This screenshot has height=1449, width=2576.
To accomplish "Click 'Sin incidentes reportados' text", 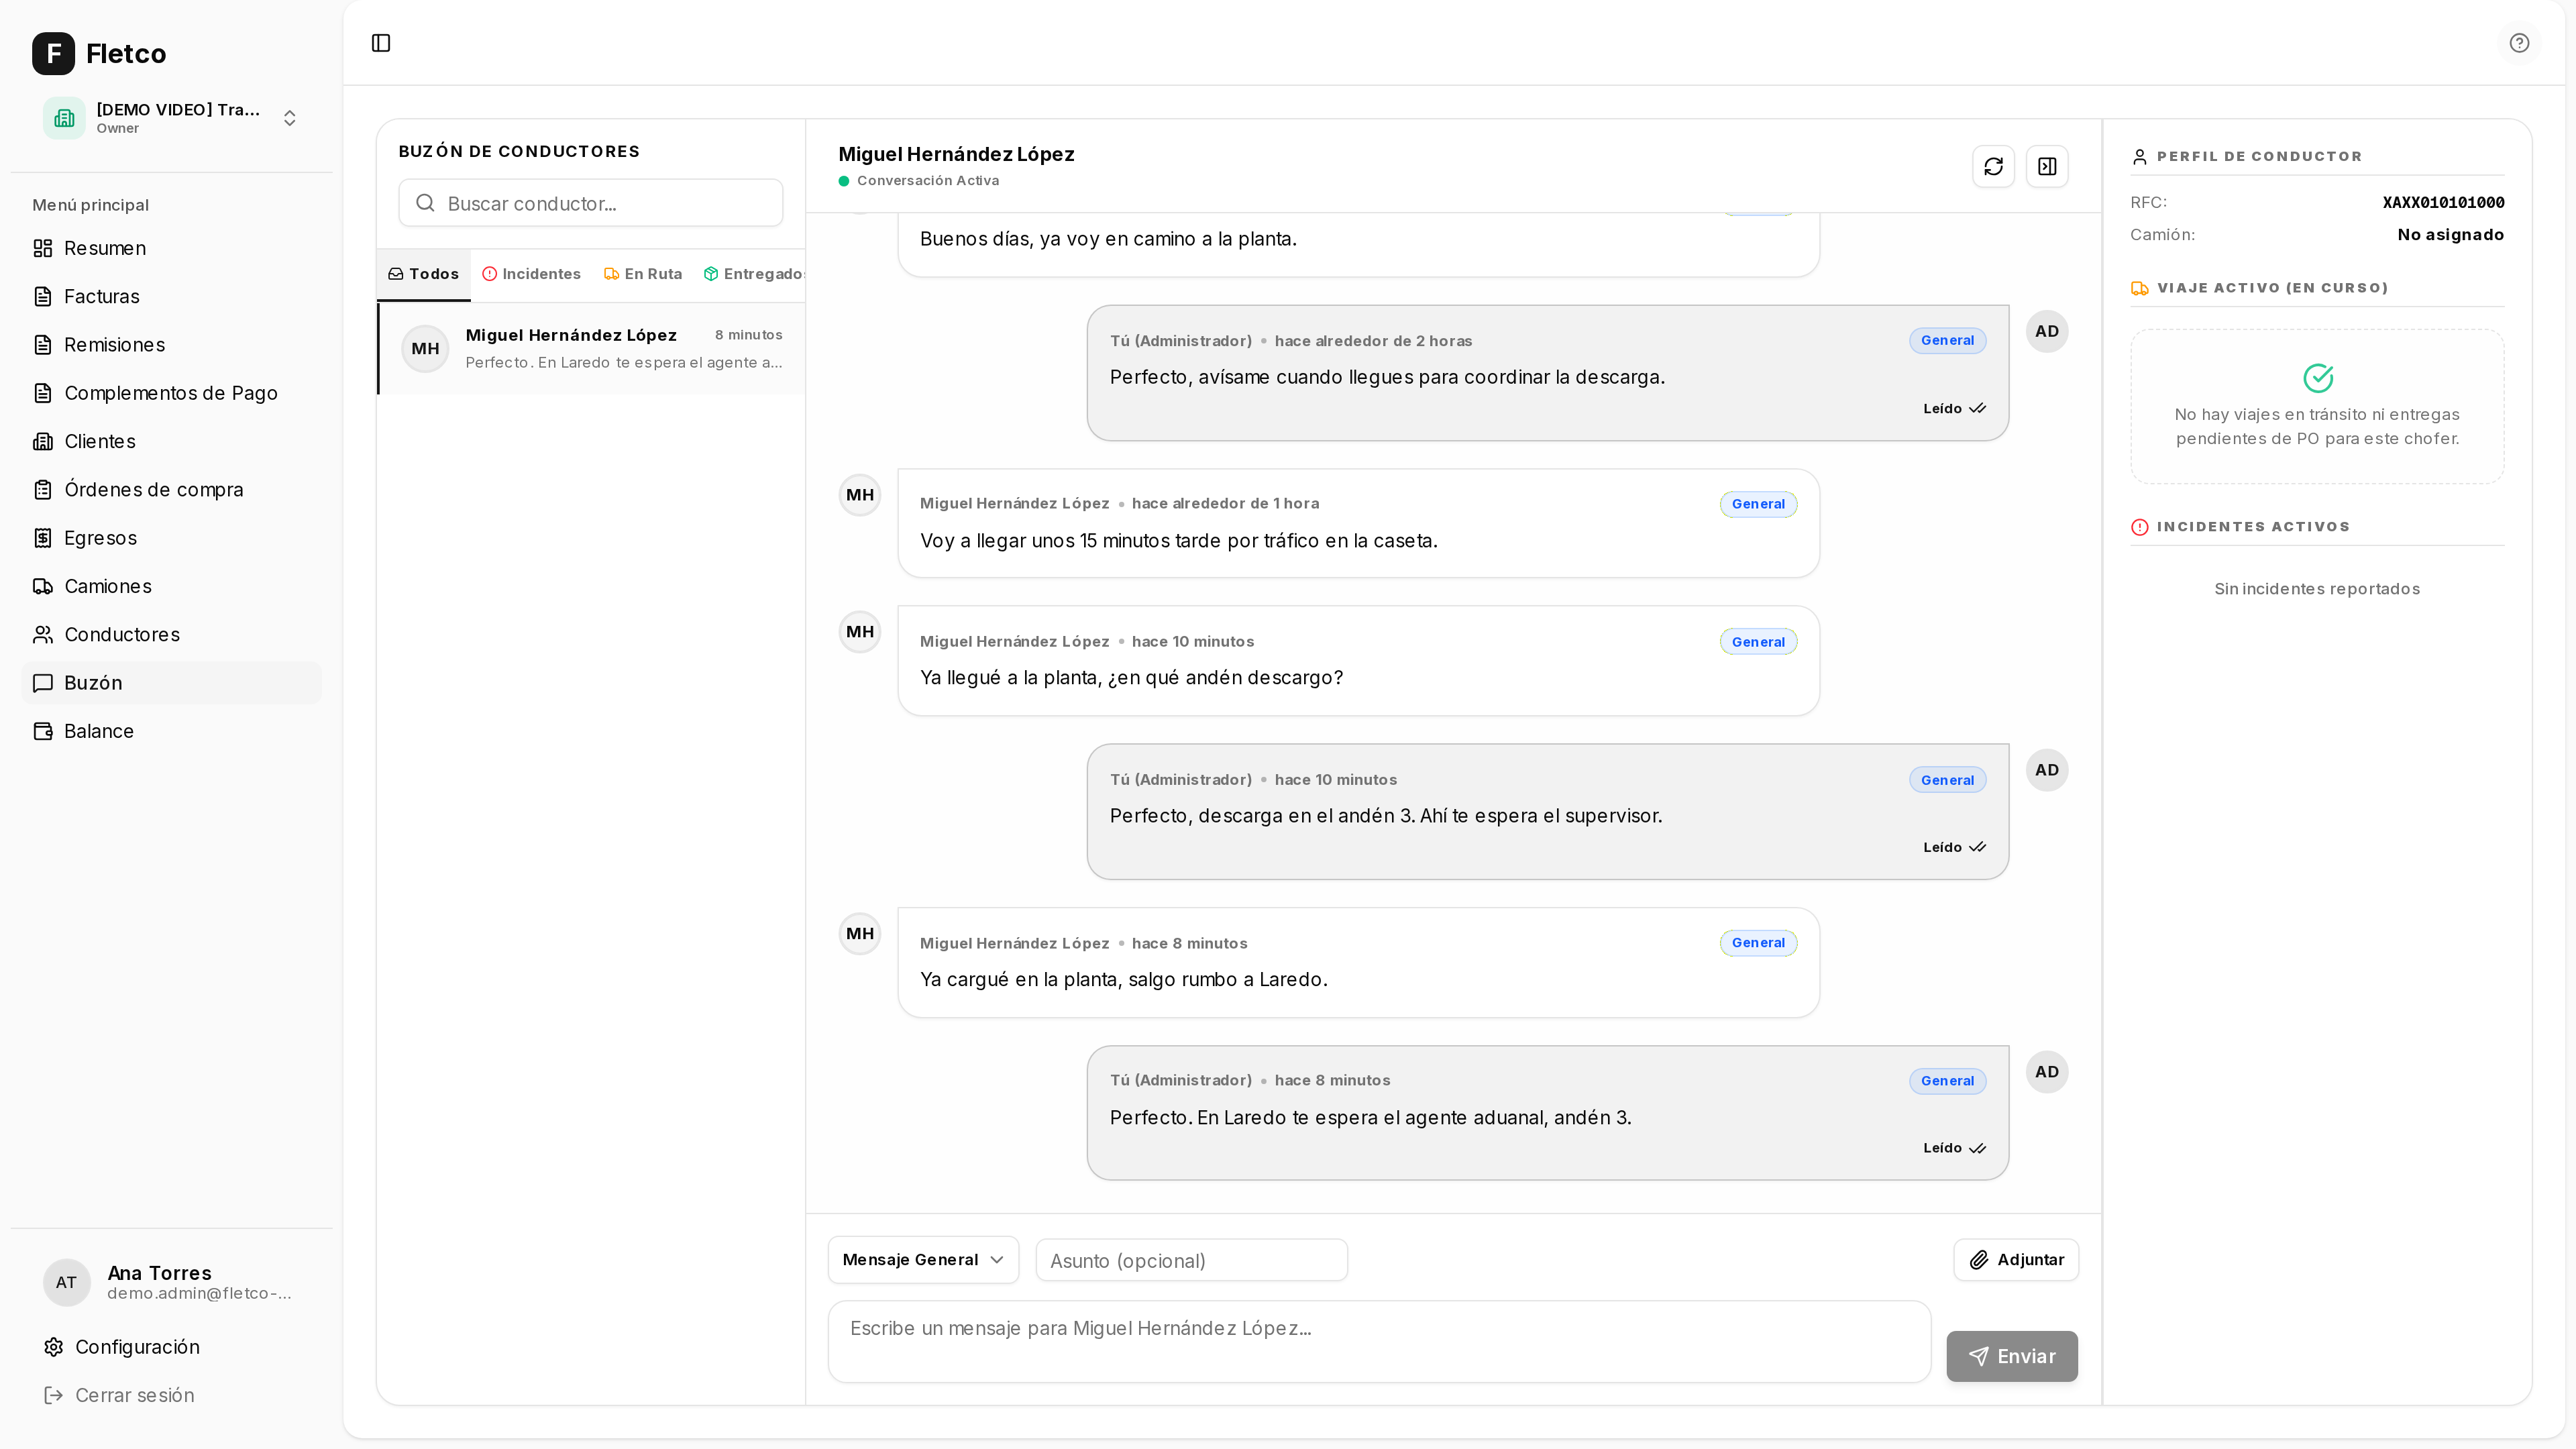I will point(2317,589).
